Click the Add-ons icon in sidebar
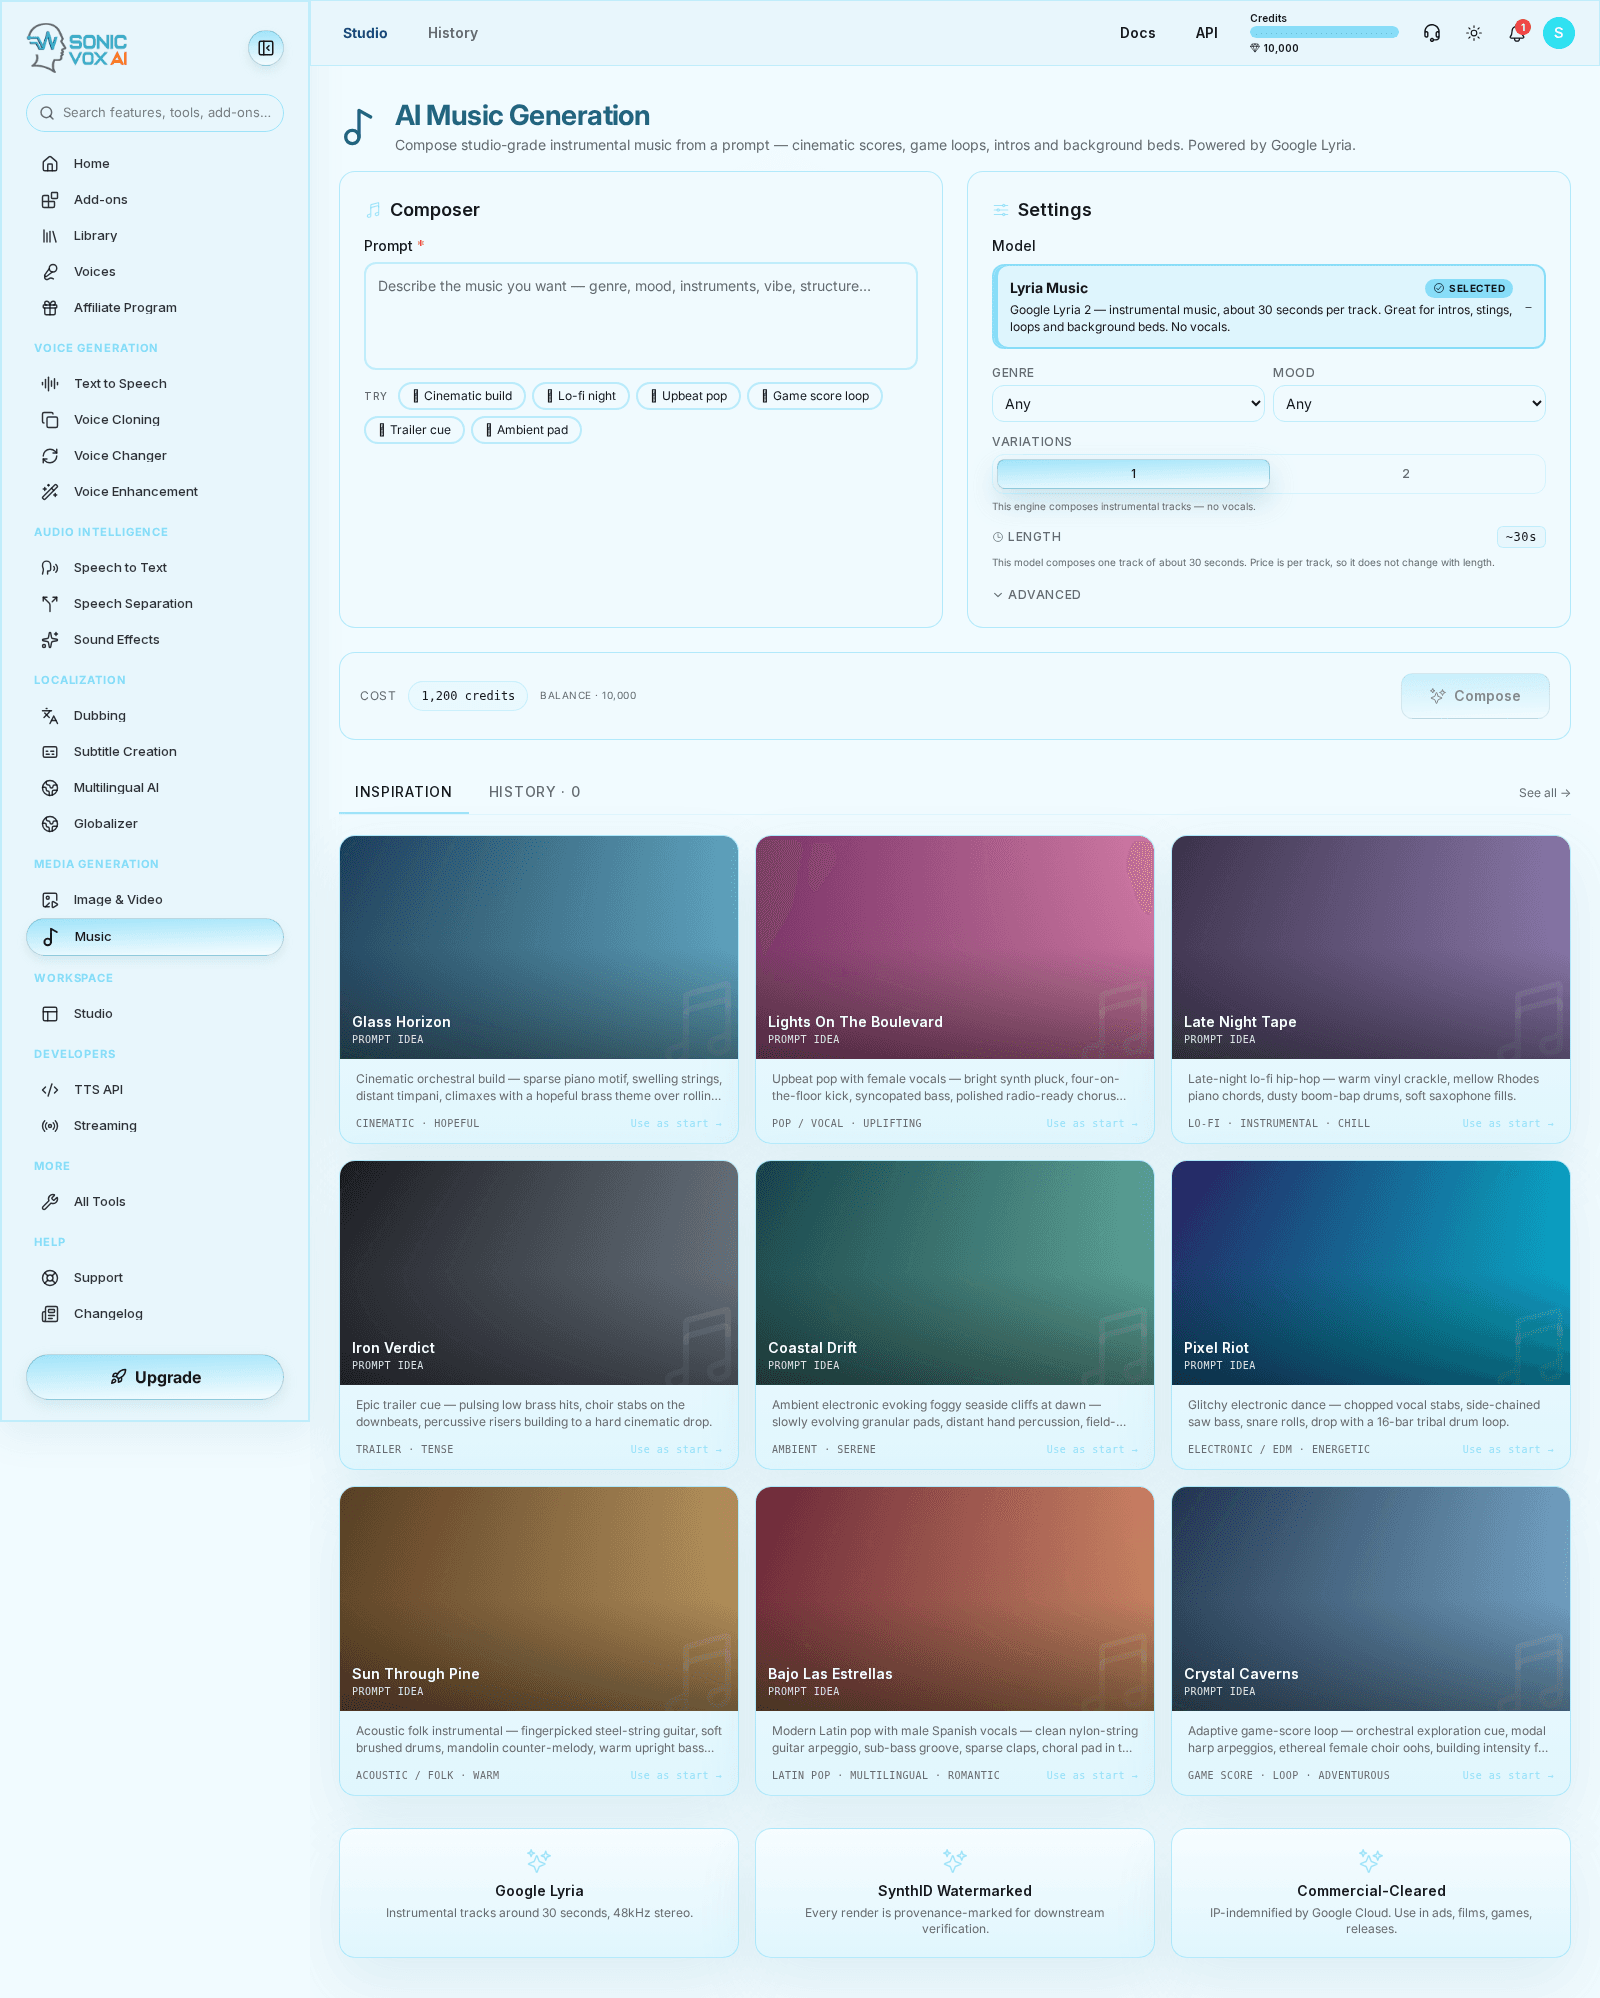1600x1998 pixels. tap(50, 200)
